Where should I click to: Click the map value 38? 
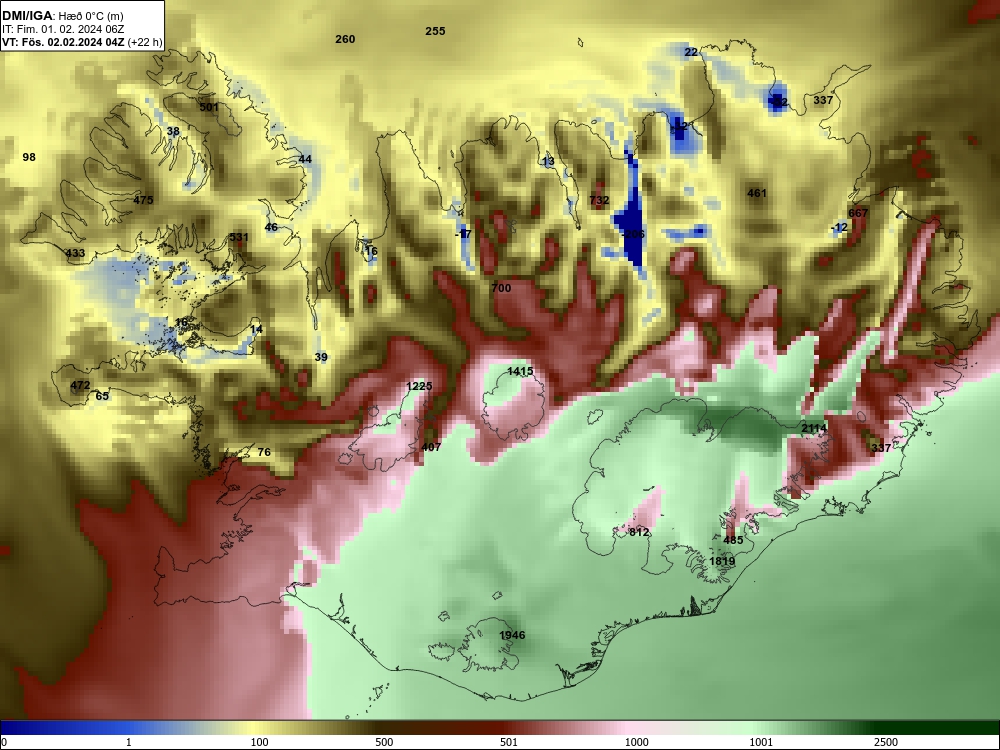click(173, 131)
